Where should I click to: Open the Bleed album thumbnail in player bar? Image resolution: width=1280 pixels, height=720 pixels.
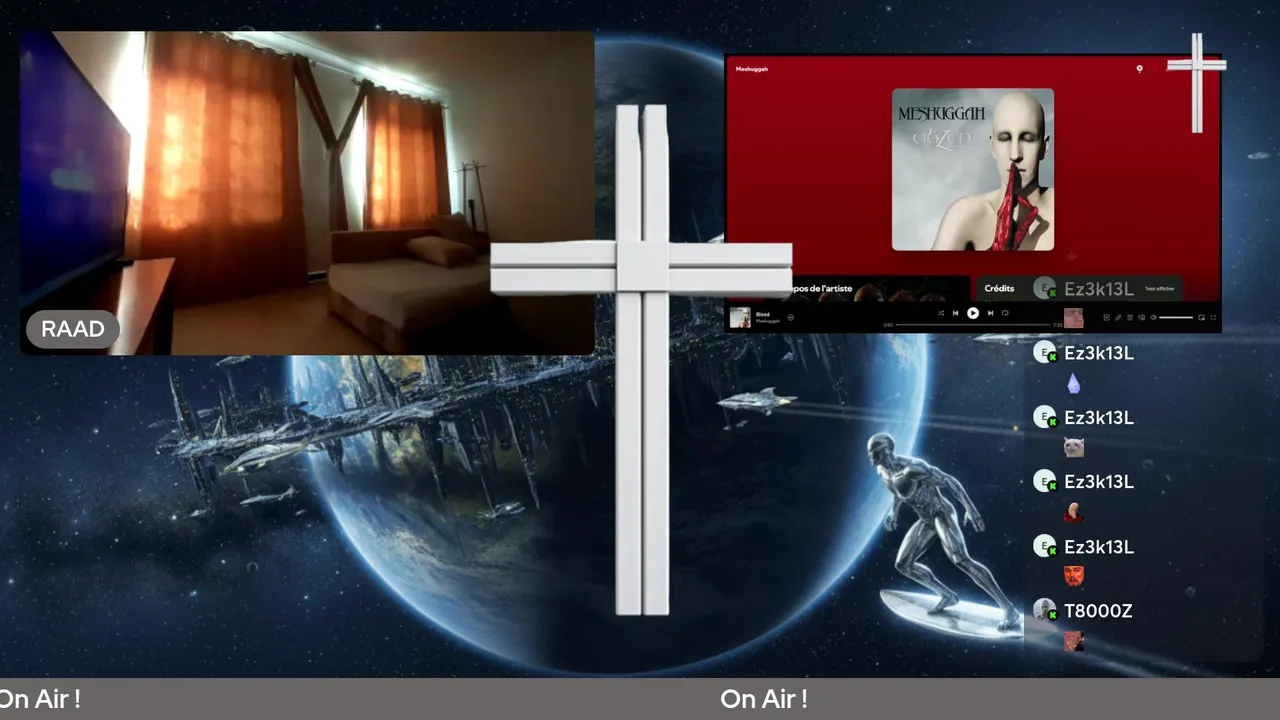(740, 318)
